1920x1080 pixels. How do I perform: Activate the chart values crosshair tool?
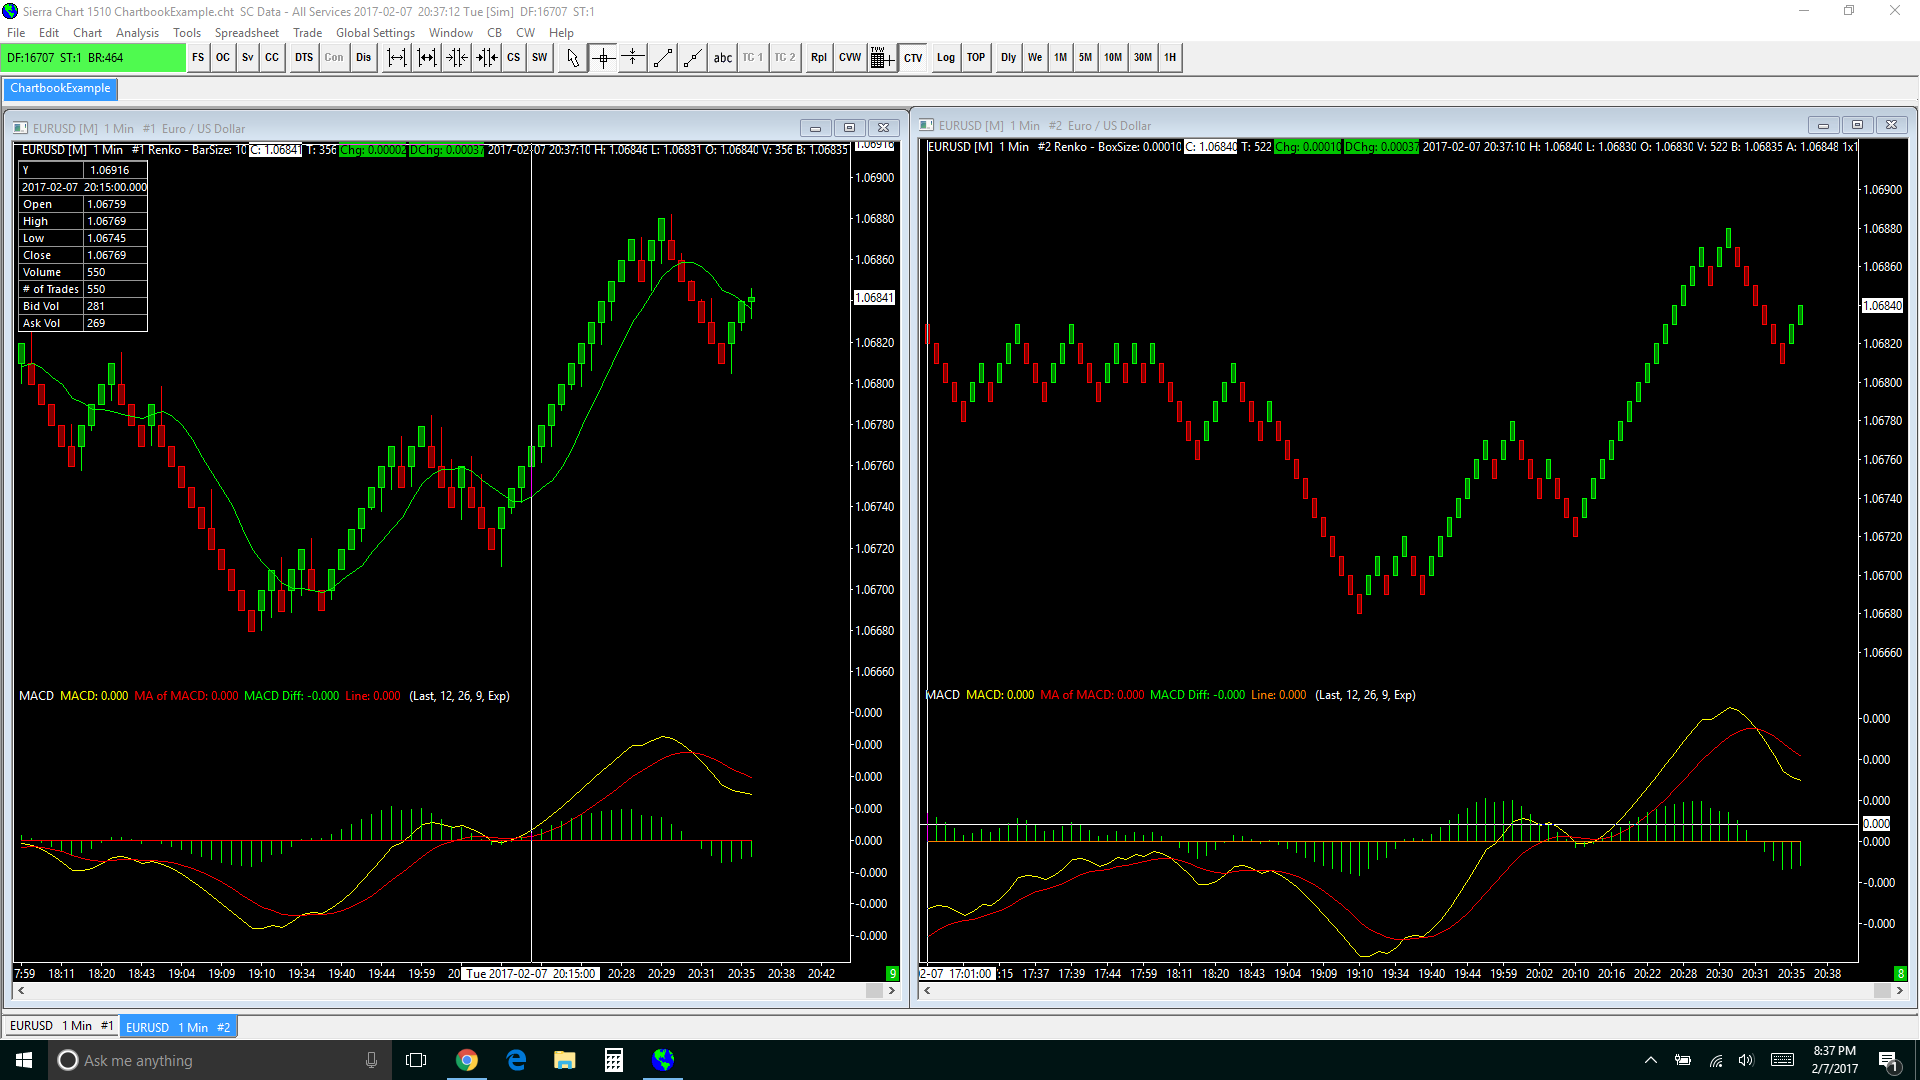(603, 58)
